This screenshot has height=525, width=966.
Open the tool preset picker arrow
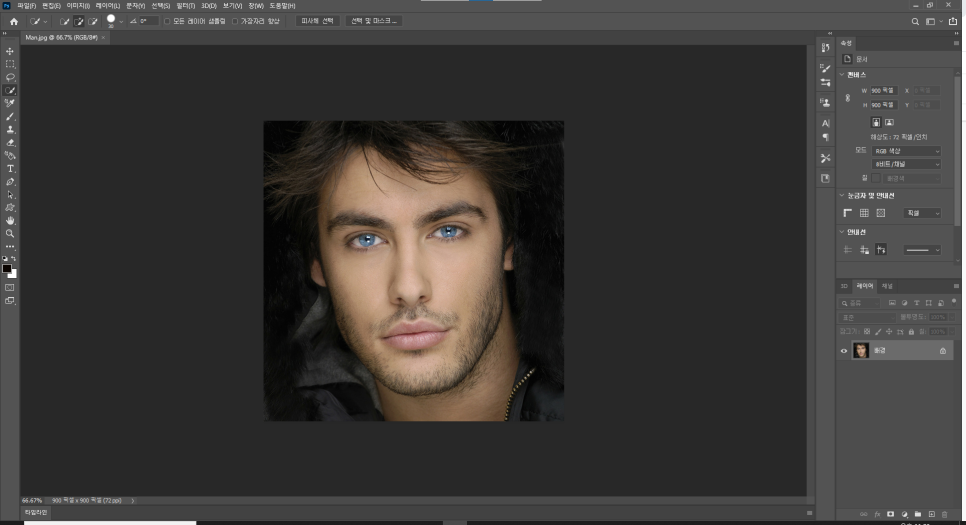click(45, 22)
